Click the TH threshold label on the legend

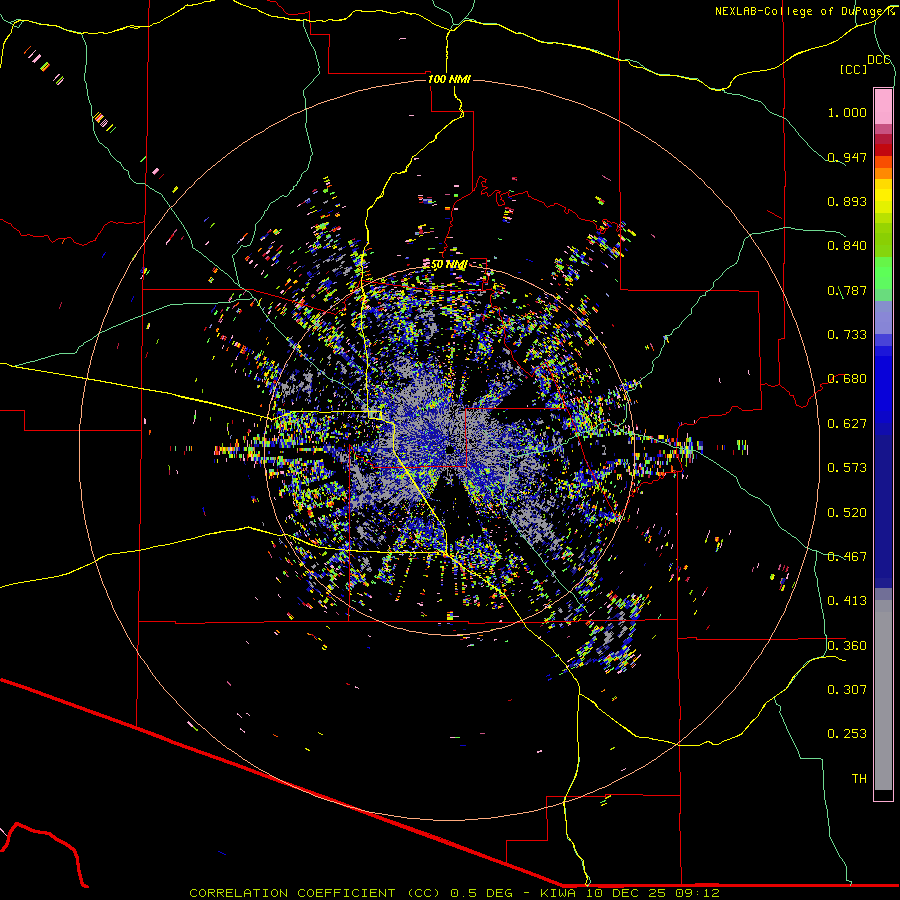[x=859, y=779]
